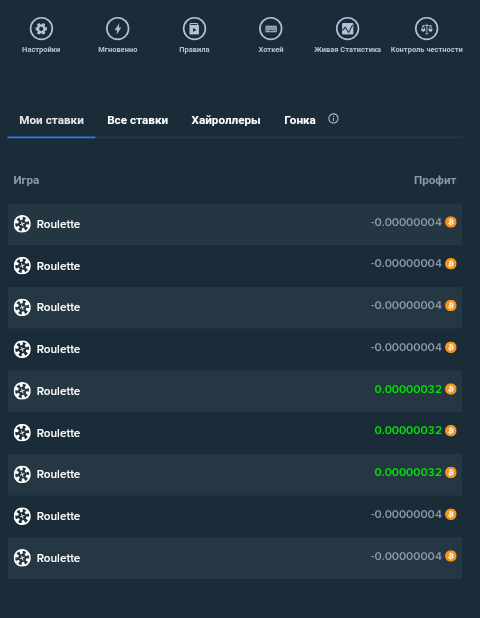
Task: Click the Bitcoin coin icon in the second bet row
Action: coord(451,263)
